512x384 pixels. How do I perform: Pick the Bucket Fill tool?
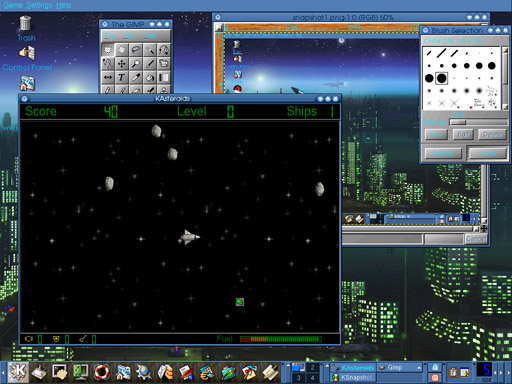150,78
